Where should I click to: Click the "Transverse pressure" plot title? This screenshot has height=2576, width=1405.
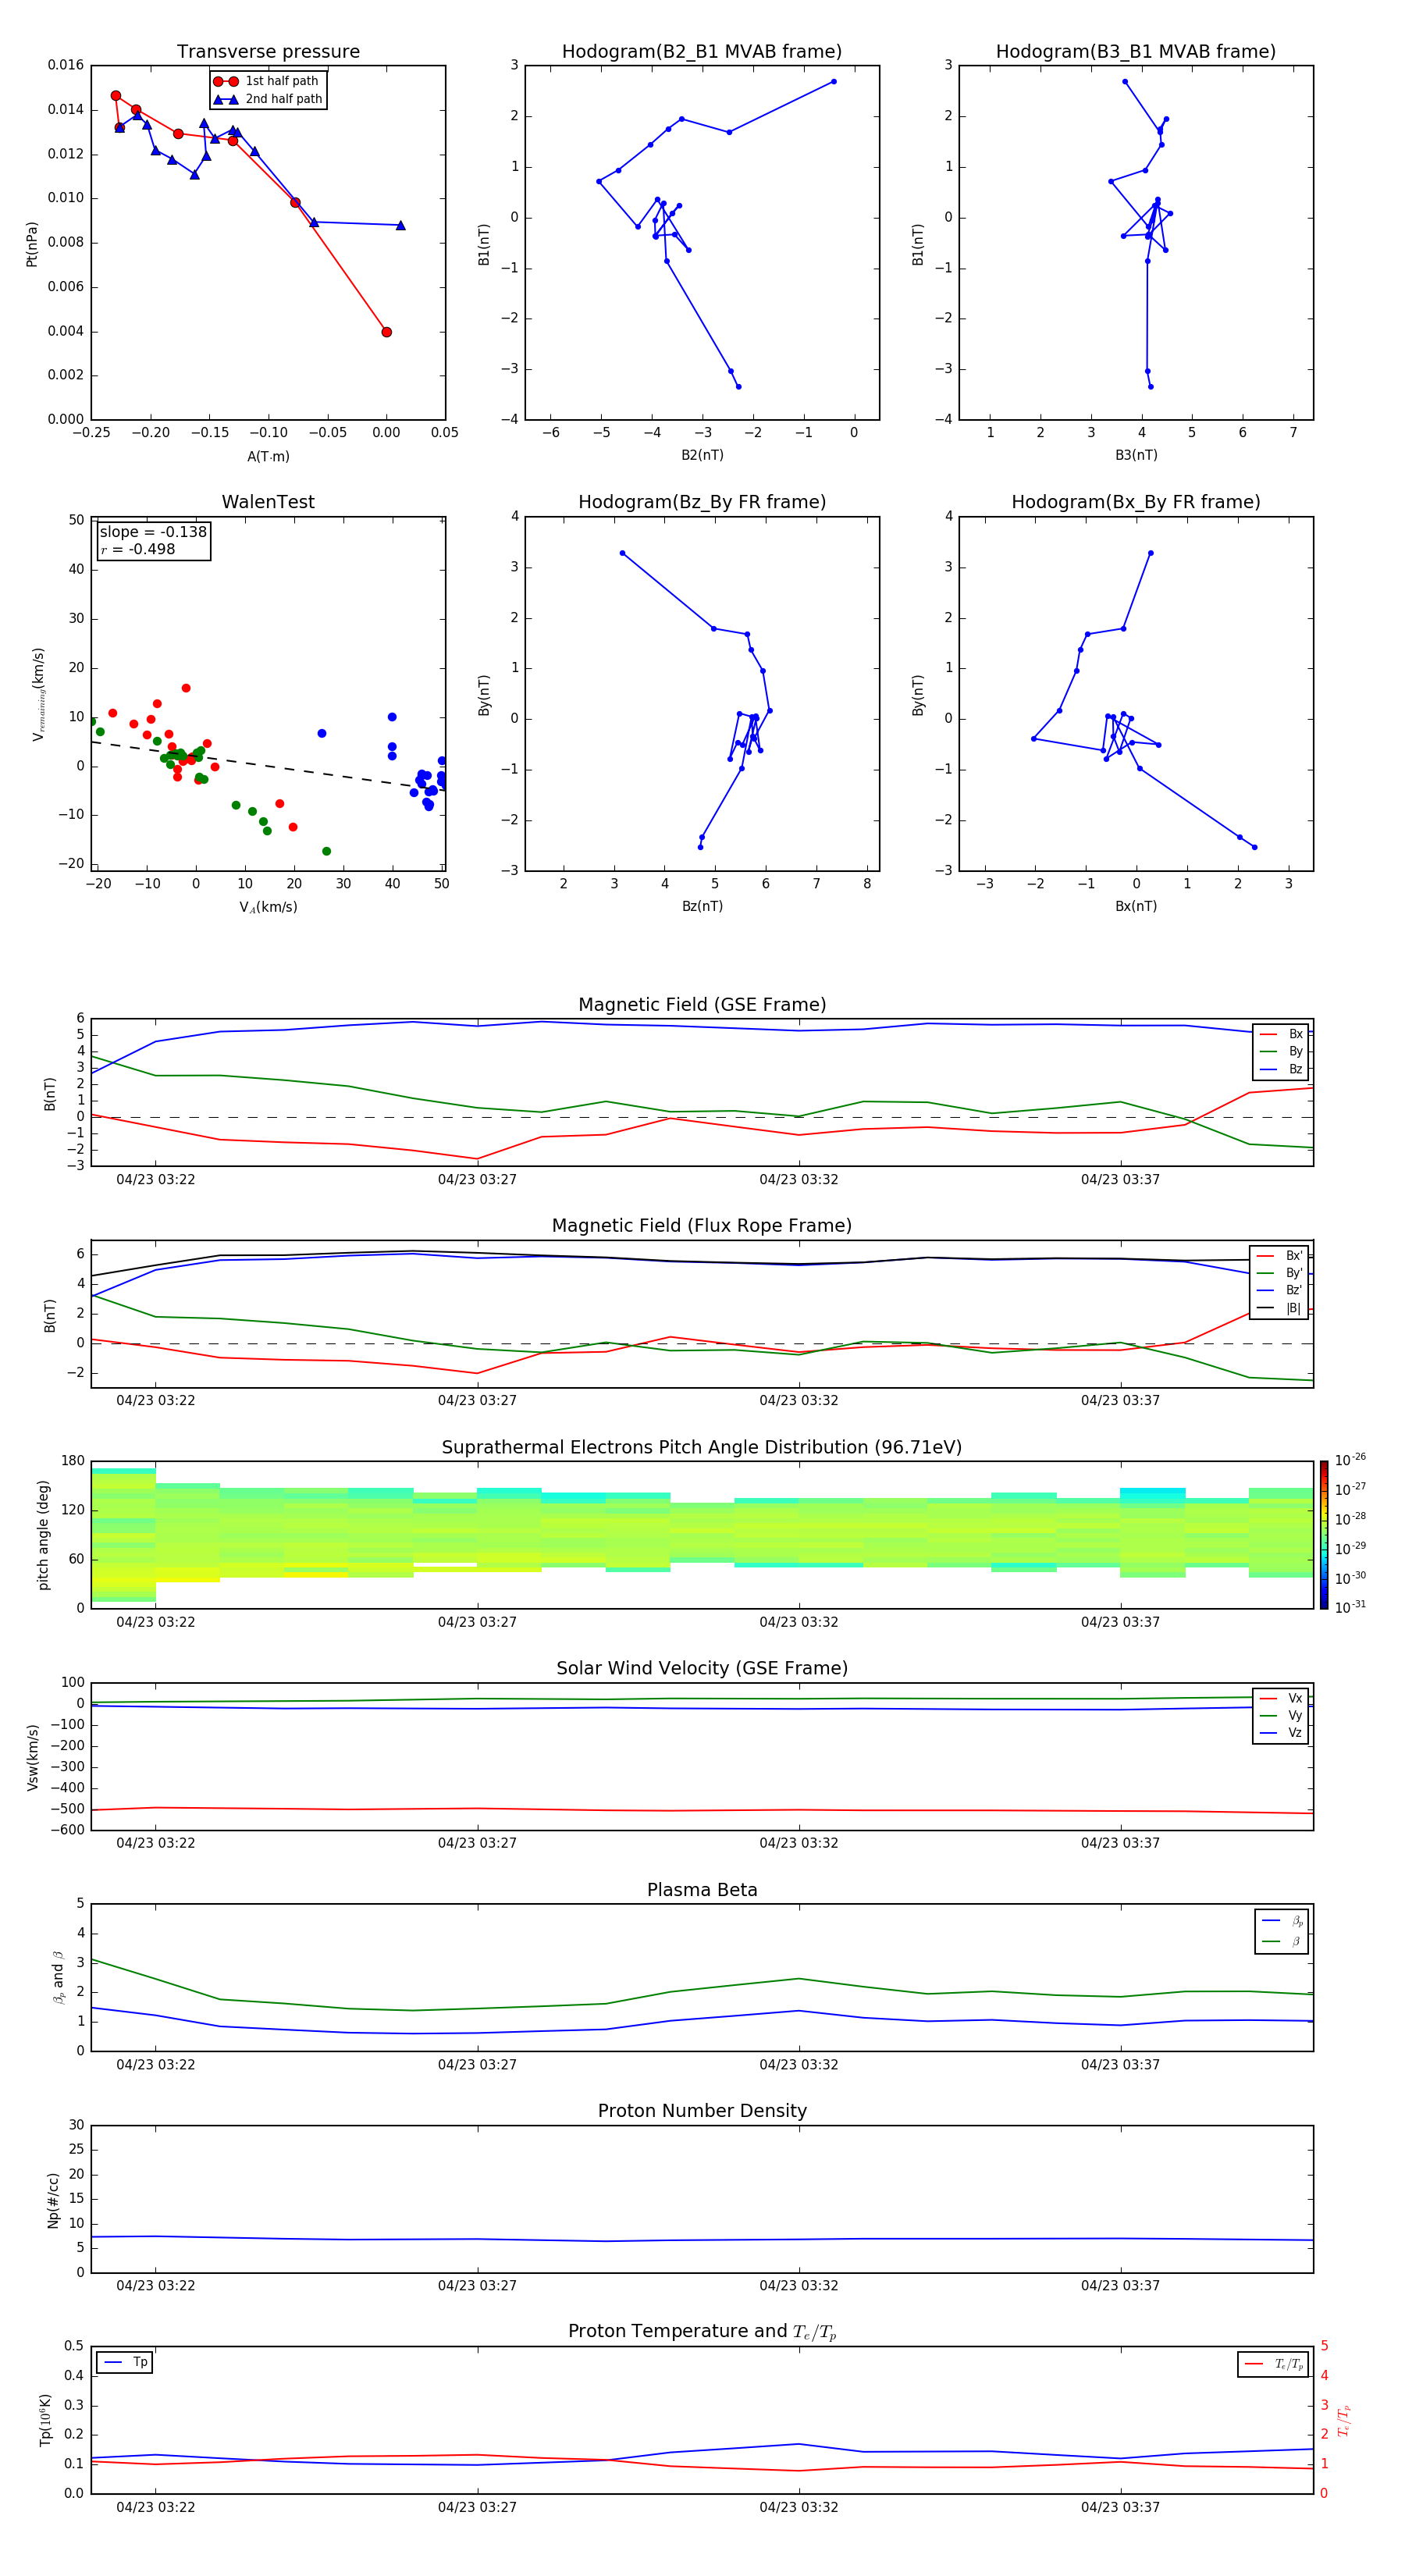pos(268,51)
